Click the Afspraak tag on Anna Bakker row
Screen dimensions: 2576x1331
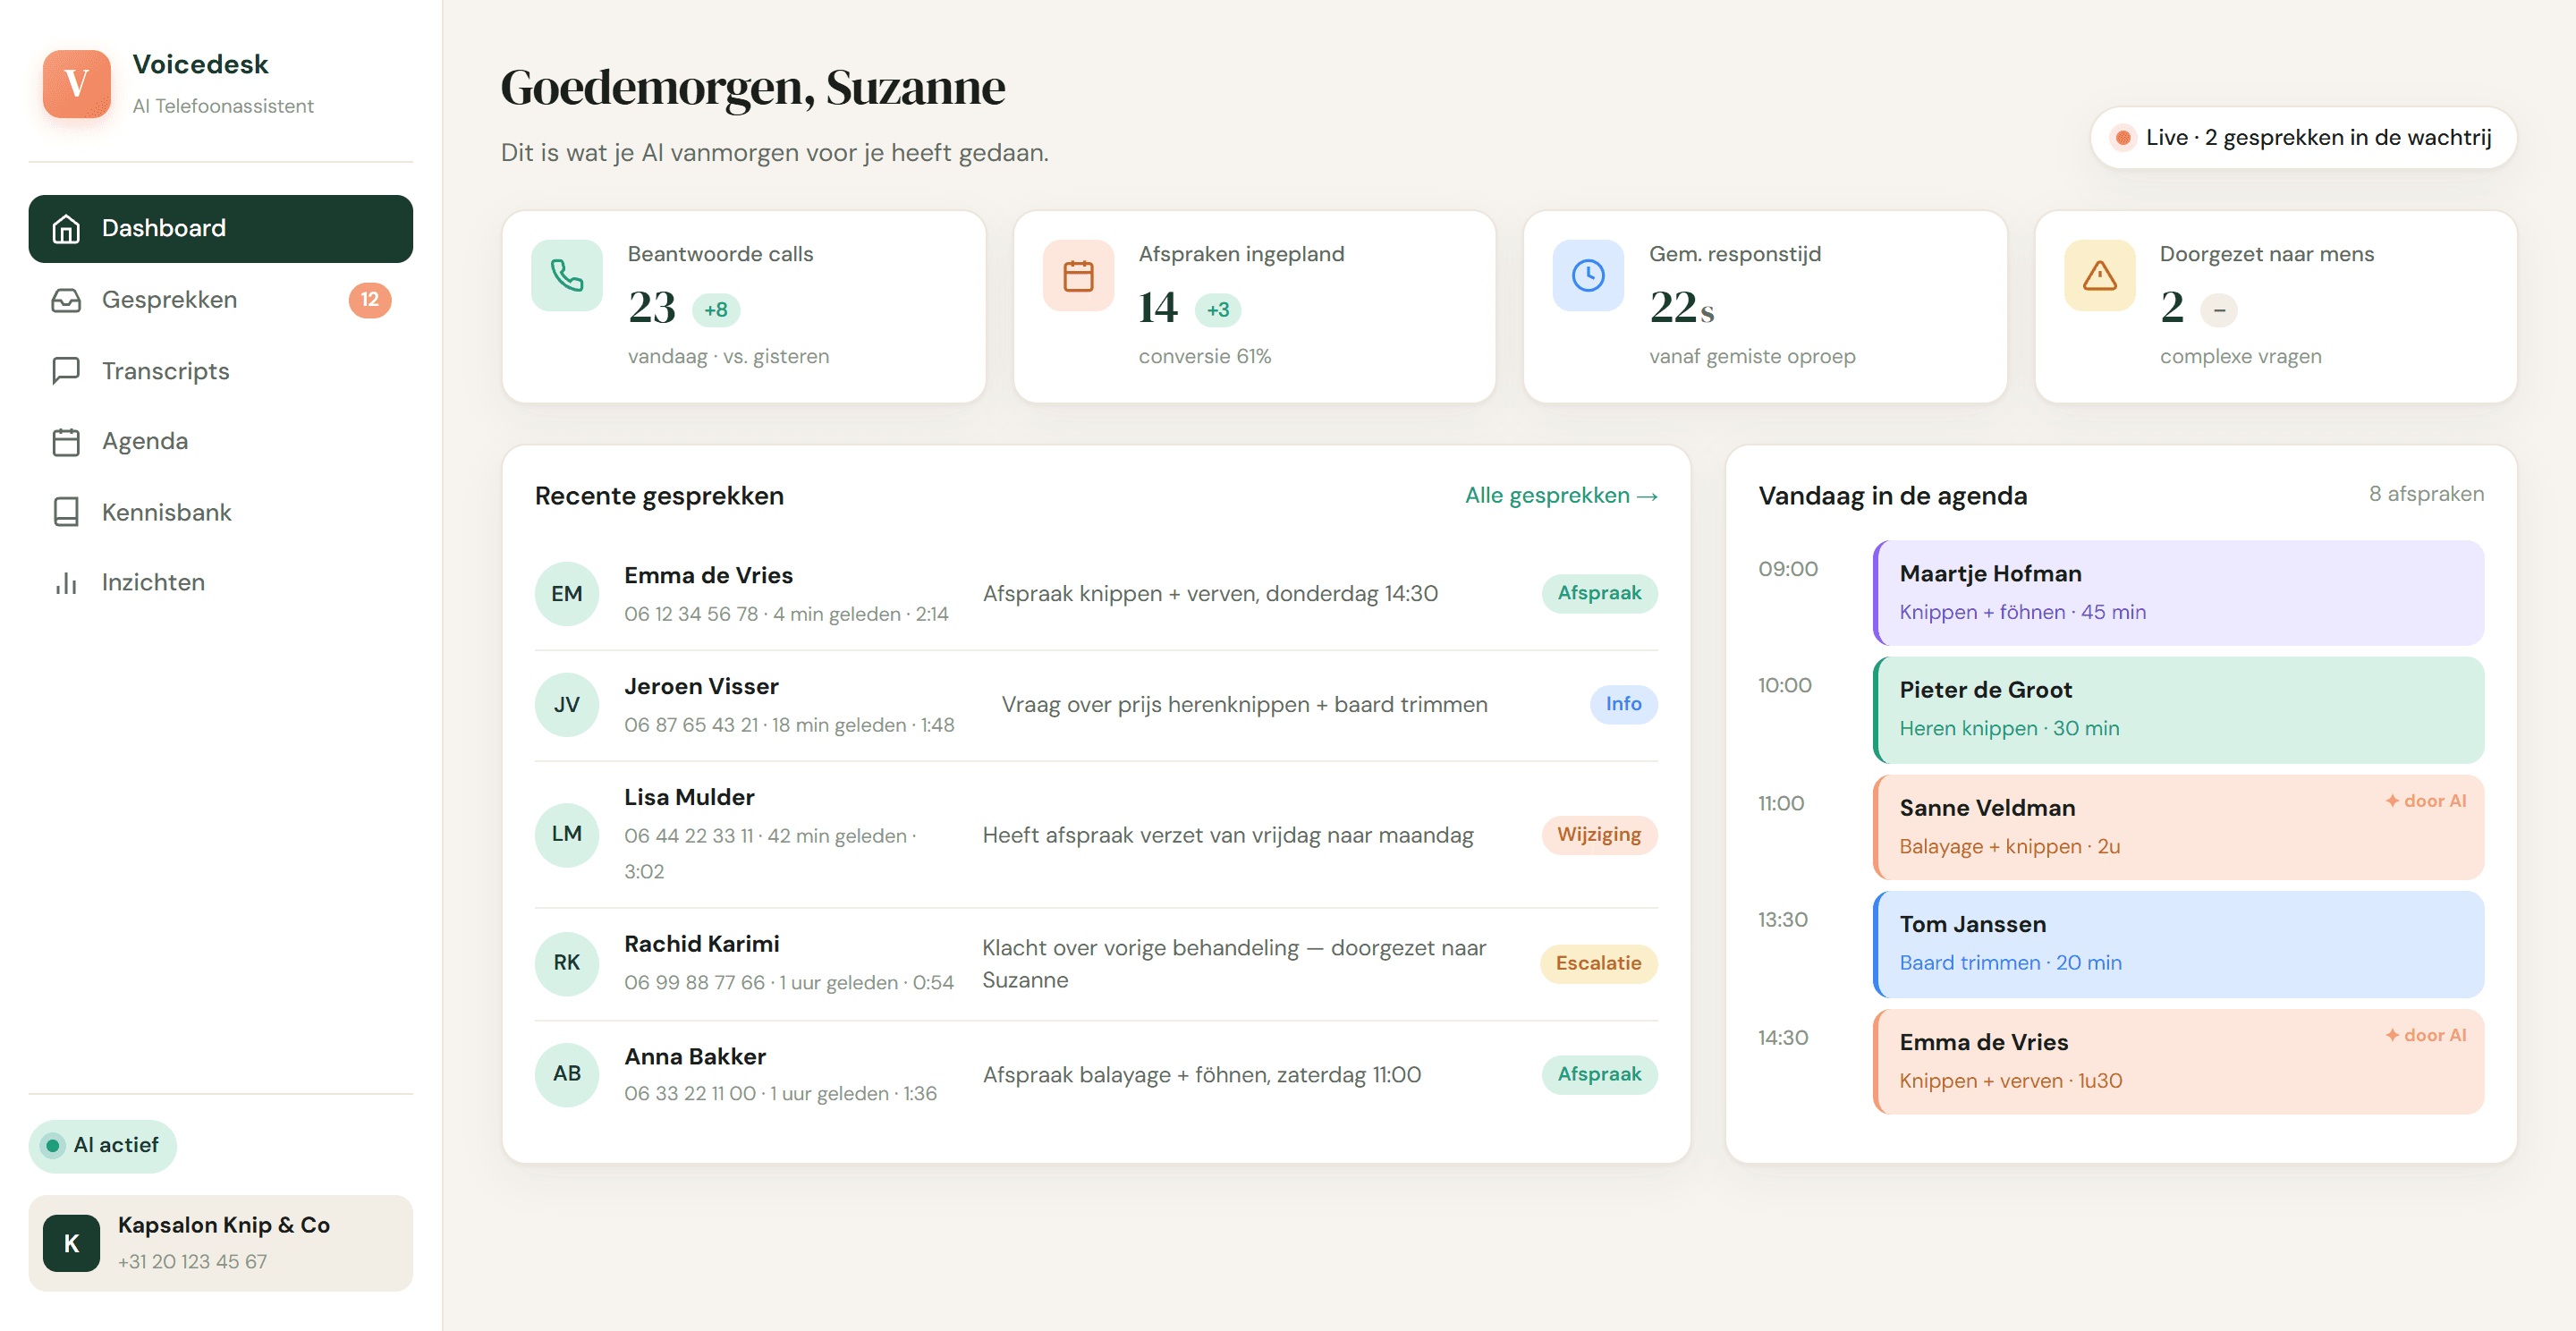tap(1599, 1075)
